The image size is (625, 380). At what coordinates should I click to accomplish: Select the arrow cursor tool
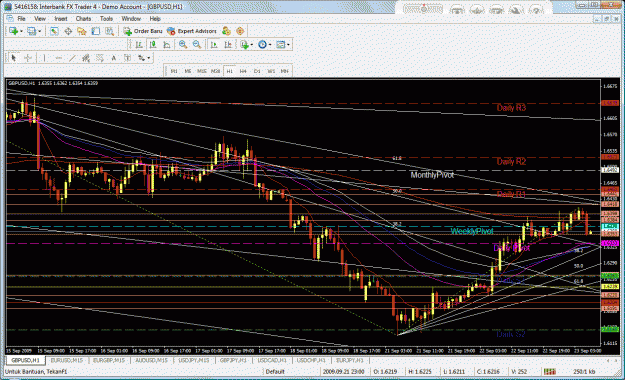click(x=14, y=58)
